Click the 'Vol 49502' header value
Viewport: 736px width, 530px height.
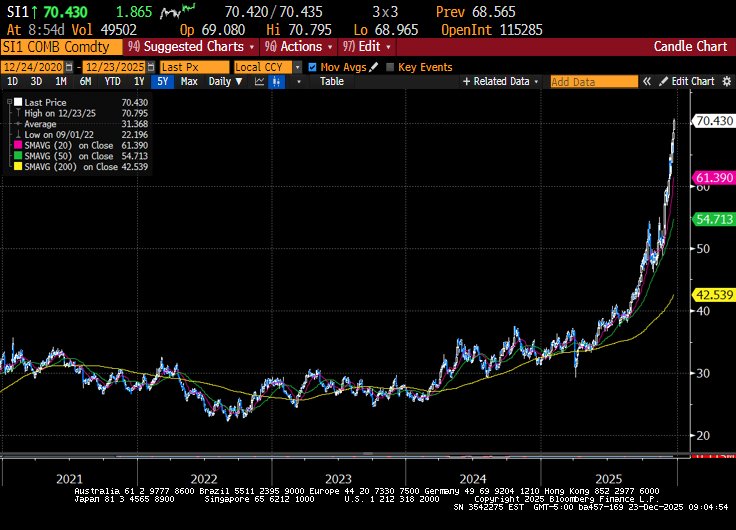(104, 30)
